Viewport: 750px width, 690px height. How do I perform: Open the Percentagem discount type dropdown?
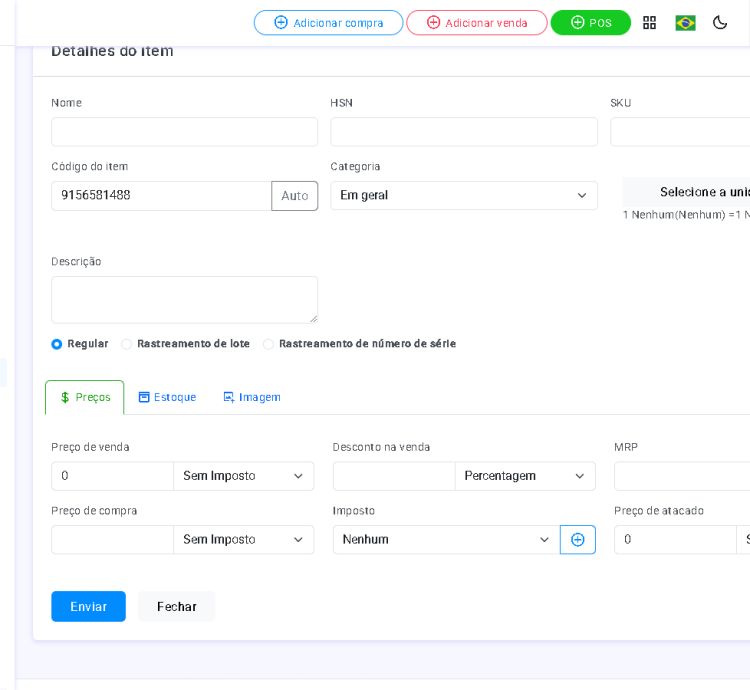click(x=524, y=476)
